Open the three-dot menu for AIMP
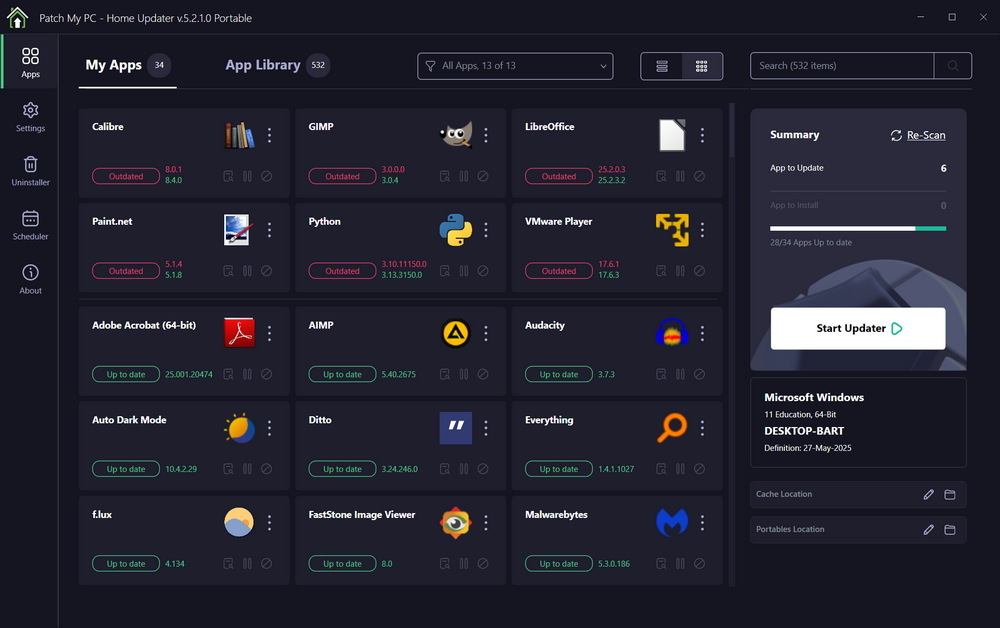 486,333
